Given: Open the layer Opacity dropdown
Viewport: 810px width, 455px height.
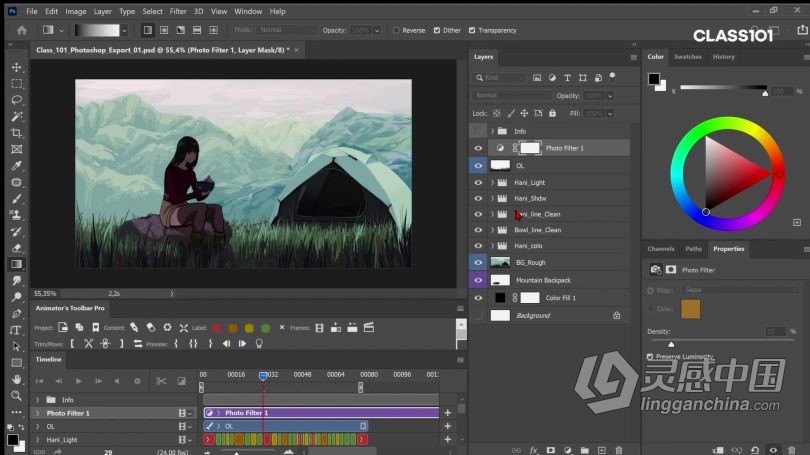Looking at the screenshot, I should [610, 96].
